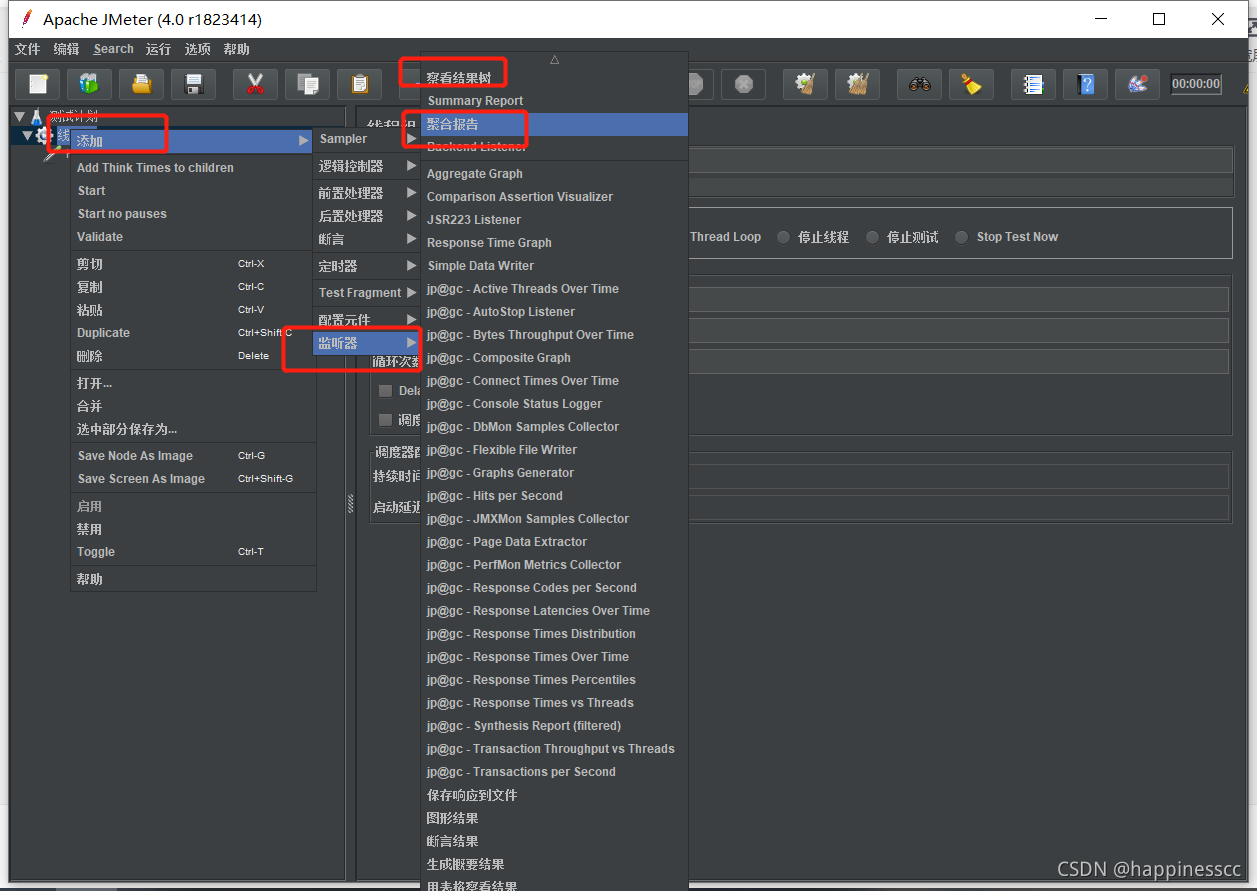Click the New test plan toolbar icon
The image size is (1257, 891).
[38, 84]
